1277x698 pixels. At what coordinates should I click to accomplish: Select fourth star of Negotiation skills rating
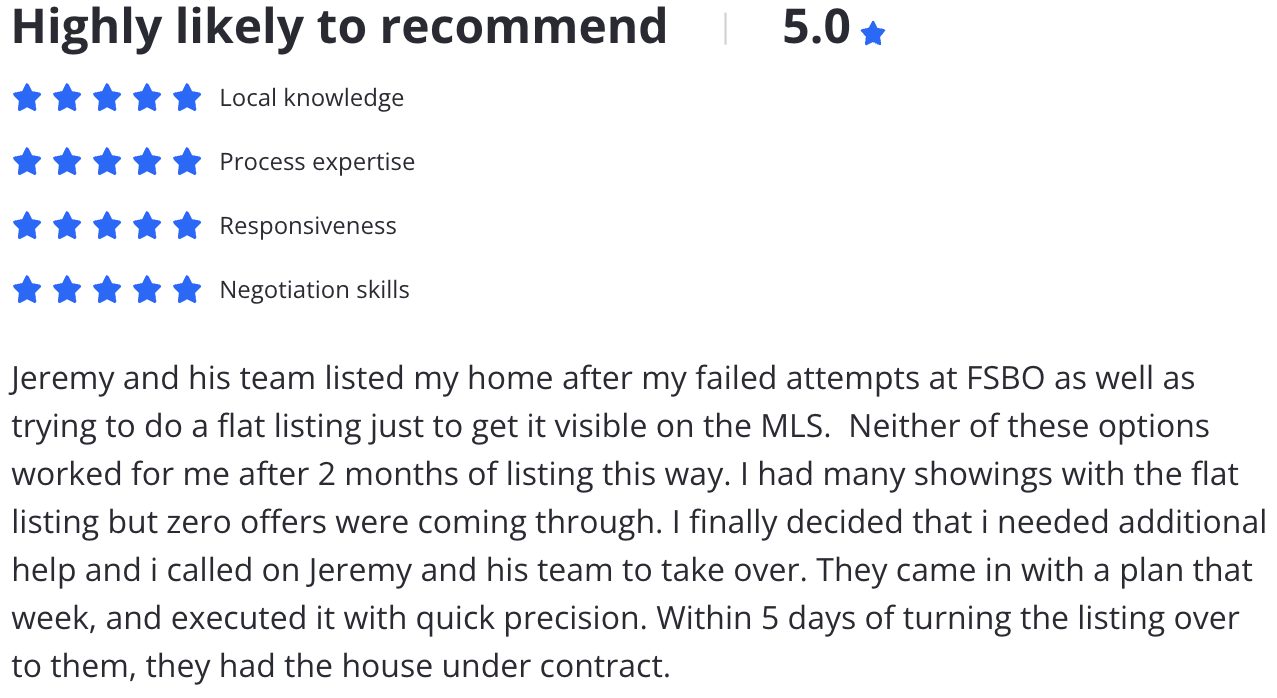tap(147, 290)
